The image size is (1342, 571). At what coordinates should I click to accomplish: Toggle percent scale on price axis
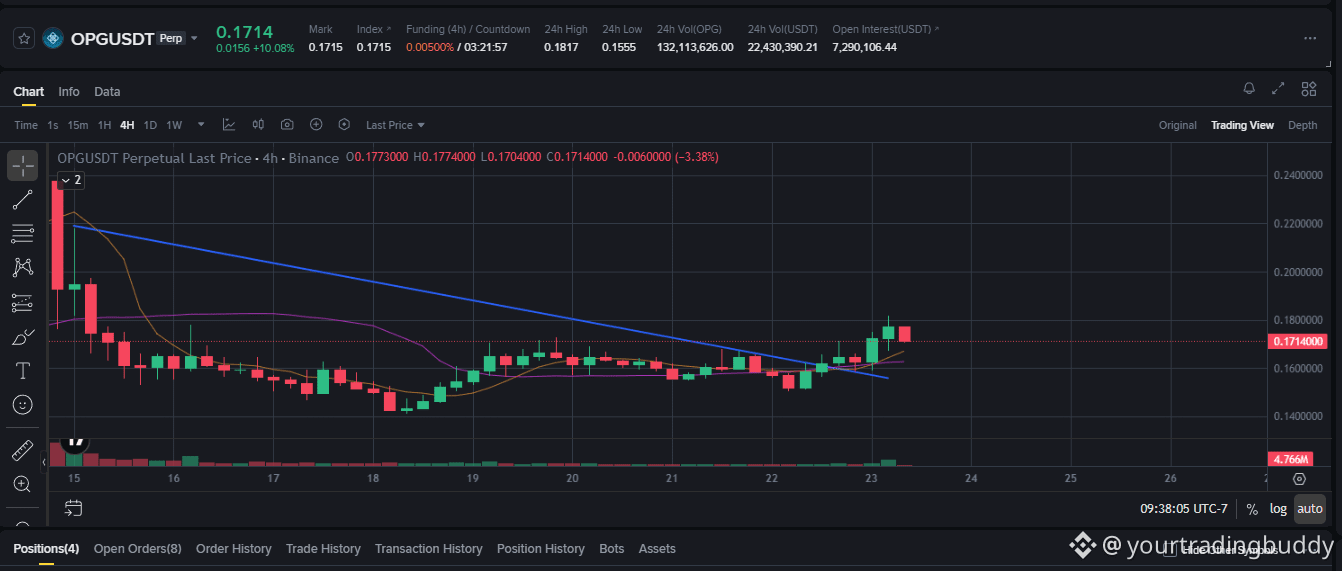click(1252, 509)
